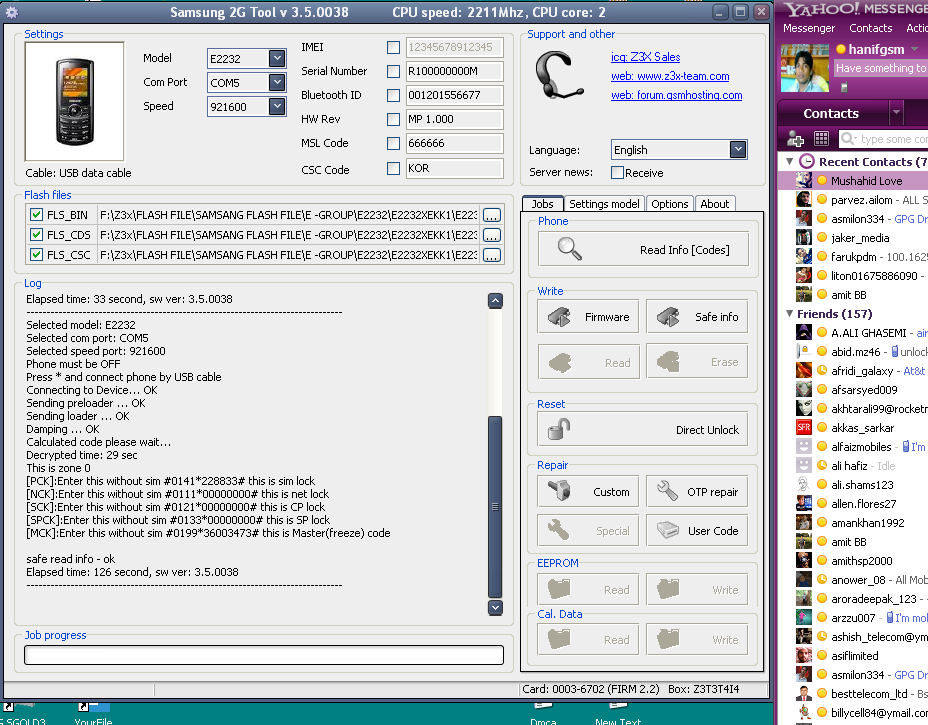The height and width of the screenshot is (725, 928).
Task: Click the A.ALI GHASEMI contact avatar
Action: [x=804, y=332]
